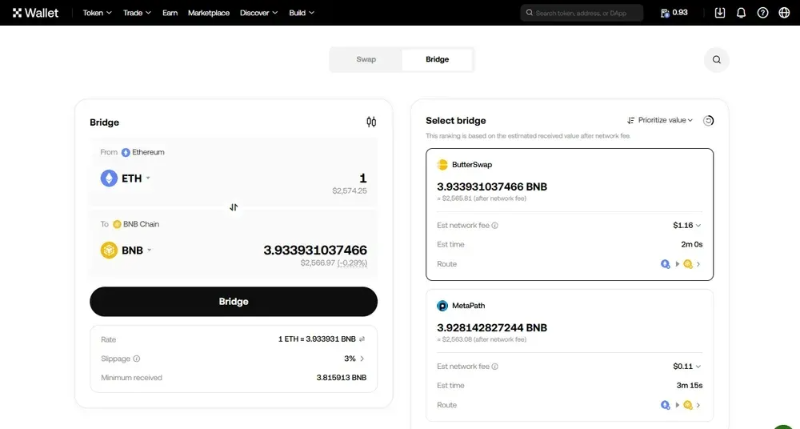
Task: Expand the ButterSwap route details chevron
Action: [x=698, y=264]
